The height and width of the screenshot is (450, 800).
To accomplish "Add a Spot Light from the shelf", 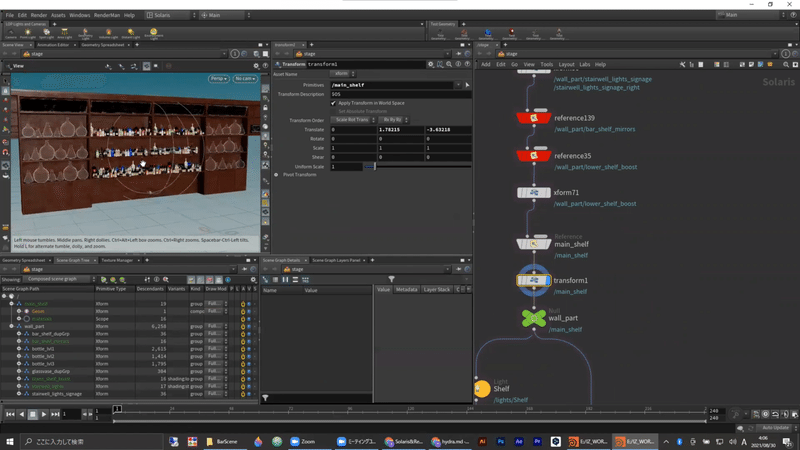I will (46, 34).
